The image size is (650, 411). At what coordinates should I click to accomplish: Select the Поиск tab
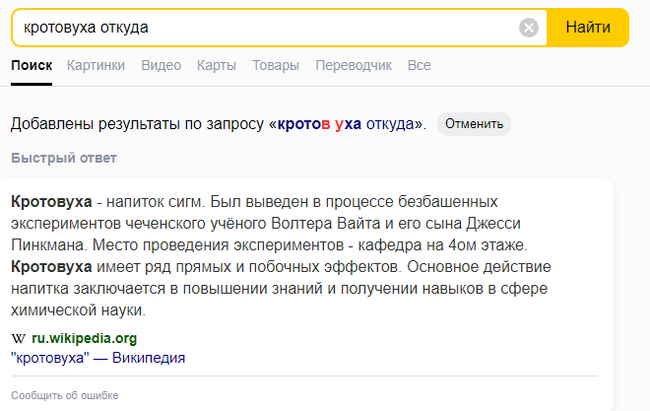(32, 66)
